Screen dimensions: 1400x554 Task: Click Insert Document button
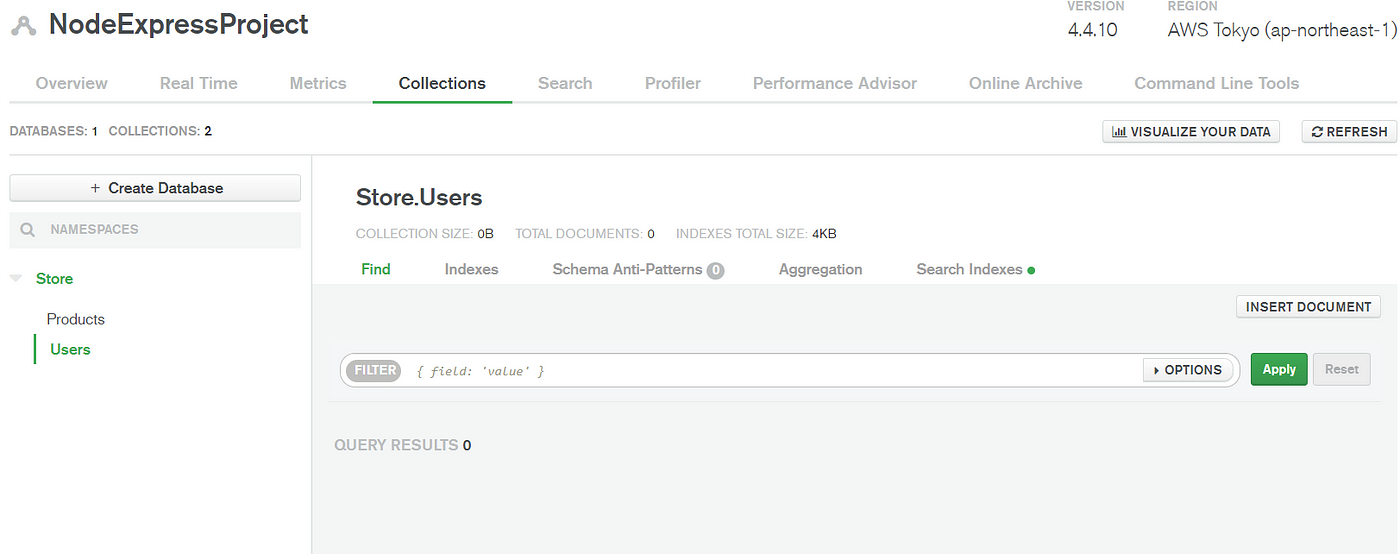(1309, 307)
